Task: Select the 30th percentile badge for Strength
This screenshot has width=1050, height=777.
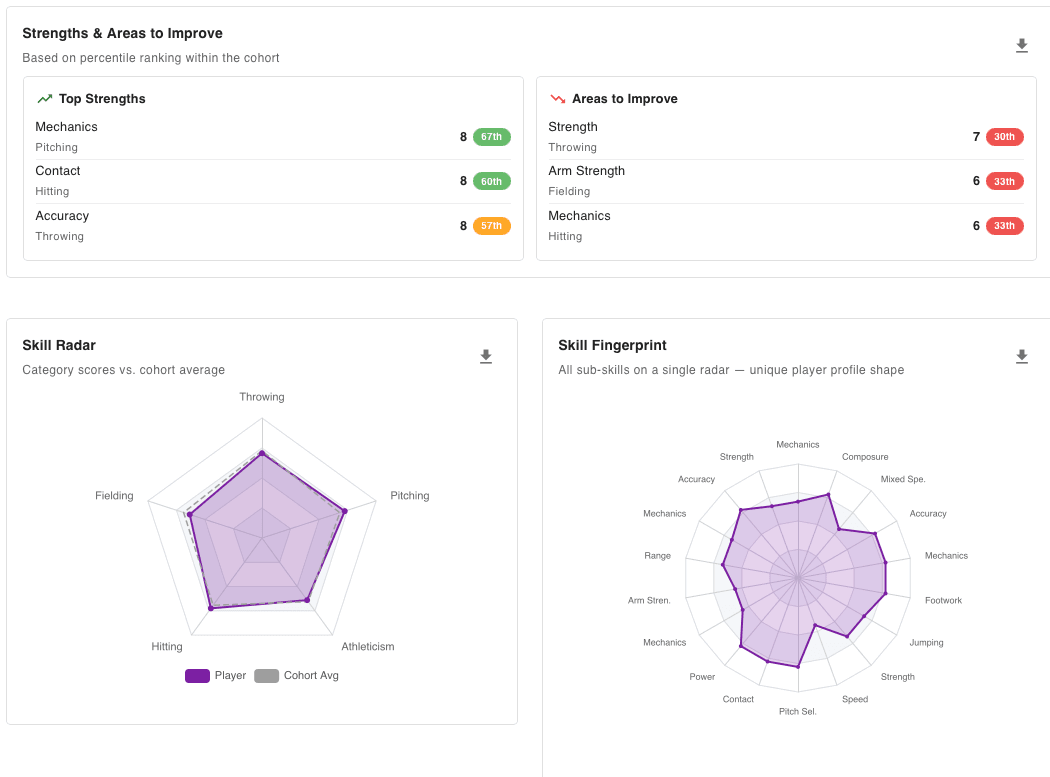Action: click(x=1005, y=136)
